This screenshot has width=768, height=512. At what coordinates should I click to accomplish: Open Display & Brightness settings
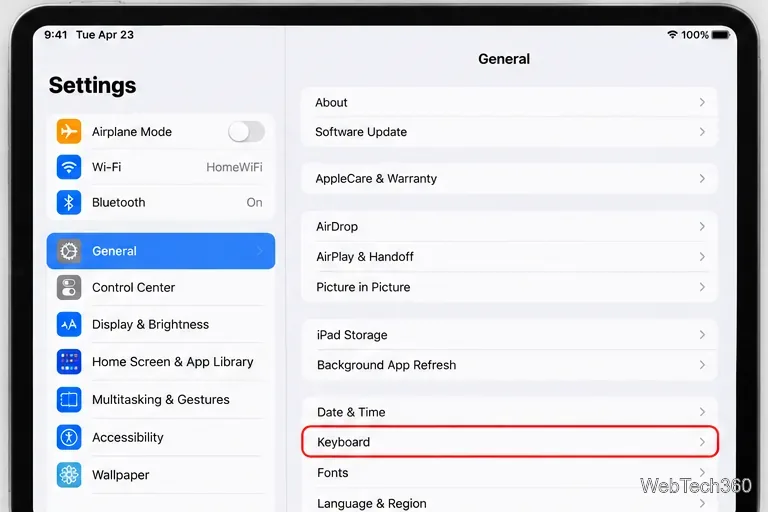coord(161,324)
